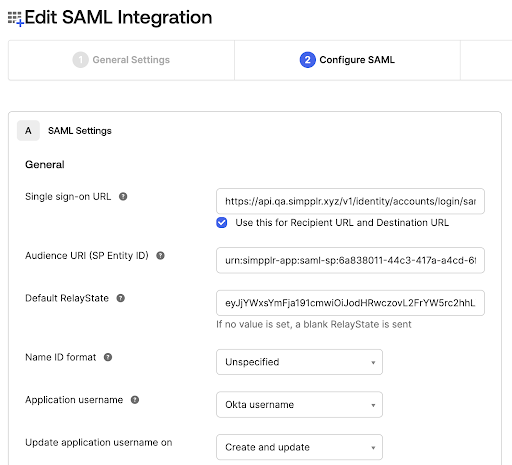This screenshot has width=512, height=465.
Task: Click the step 1 circle icon
Action: point(80,60)
